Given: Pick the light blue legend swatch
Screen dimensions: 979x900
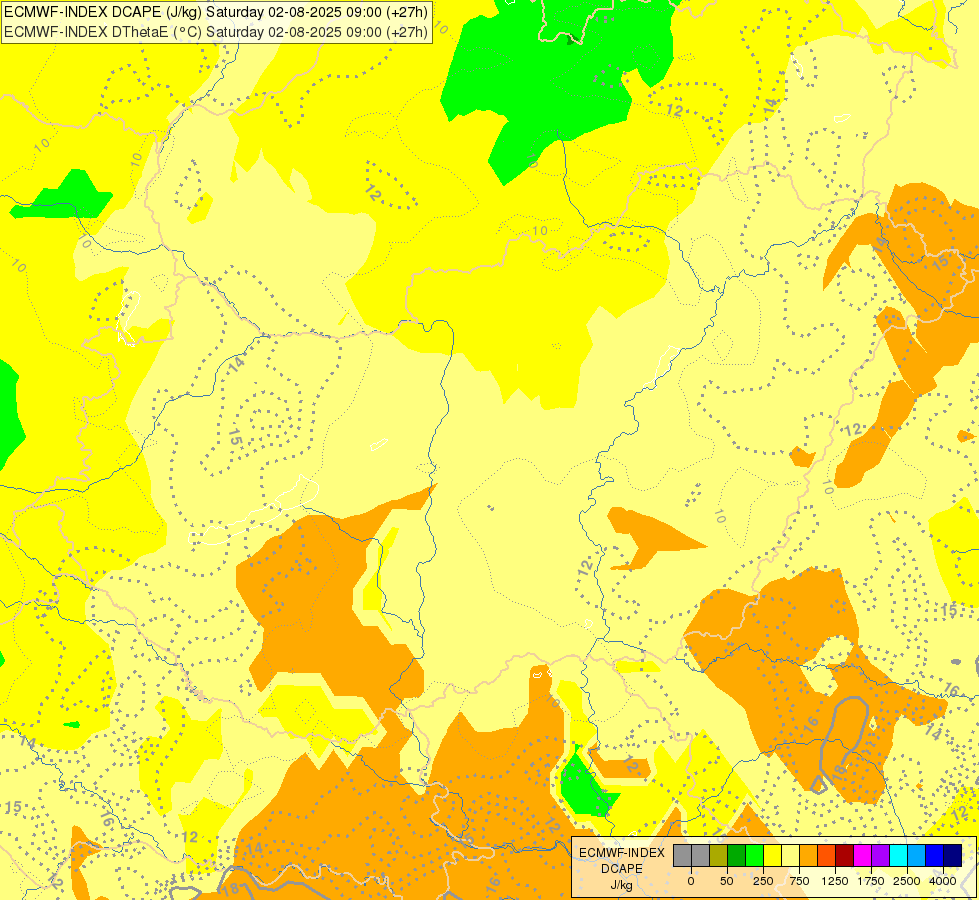Looking at the screenshot, I should click(x=917, y=855).
